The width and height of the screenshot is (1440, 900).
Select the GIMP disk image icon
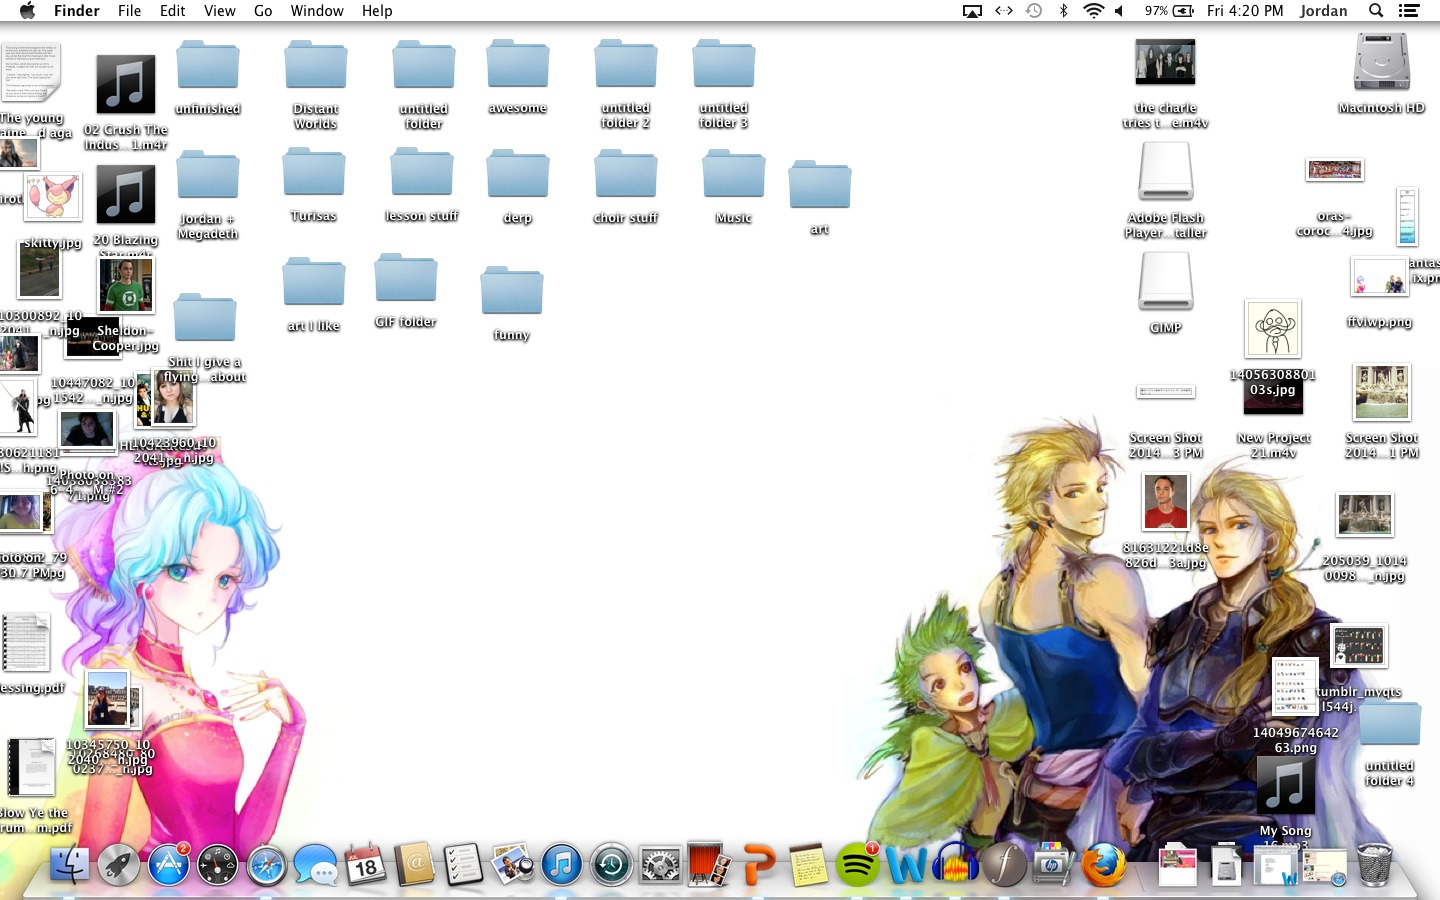tap(1166, 282)
